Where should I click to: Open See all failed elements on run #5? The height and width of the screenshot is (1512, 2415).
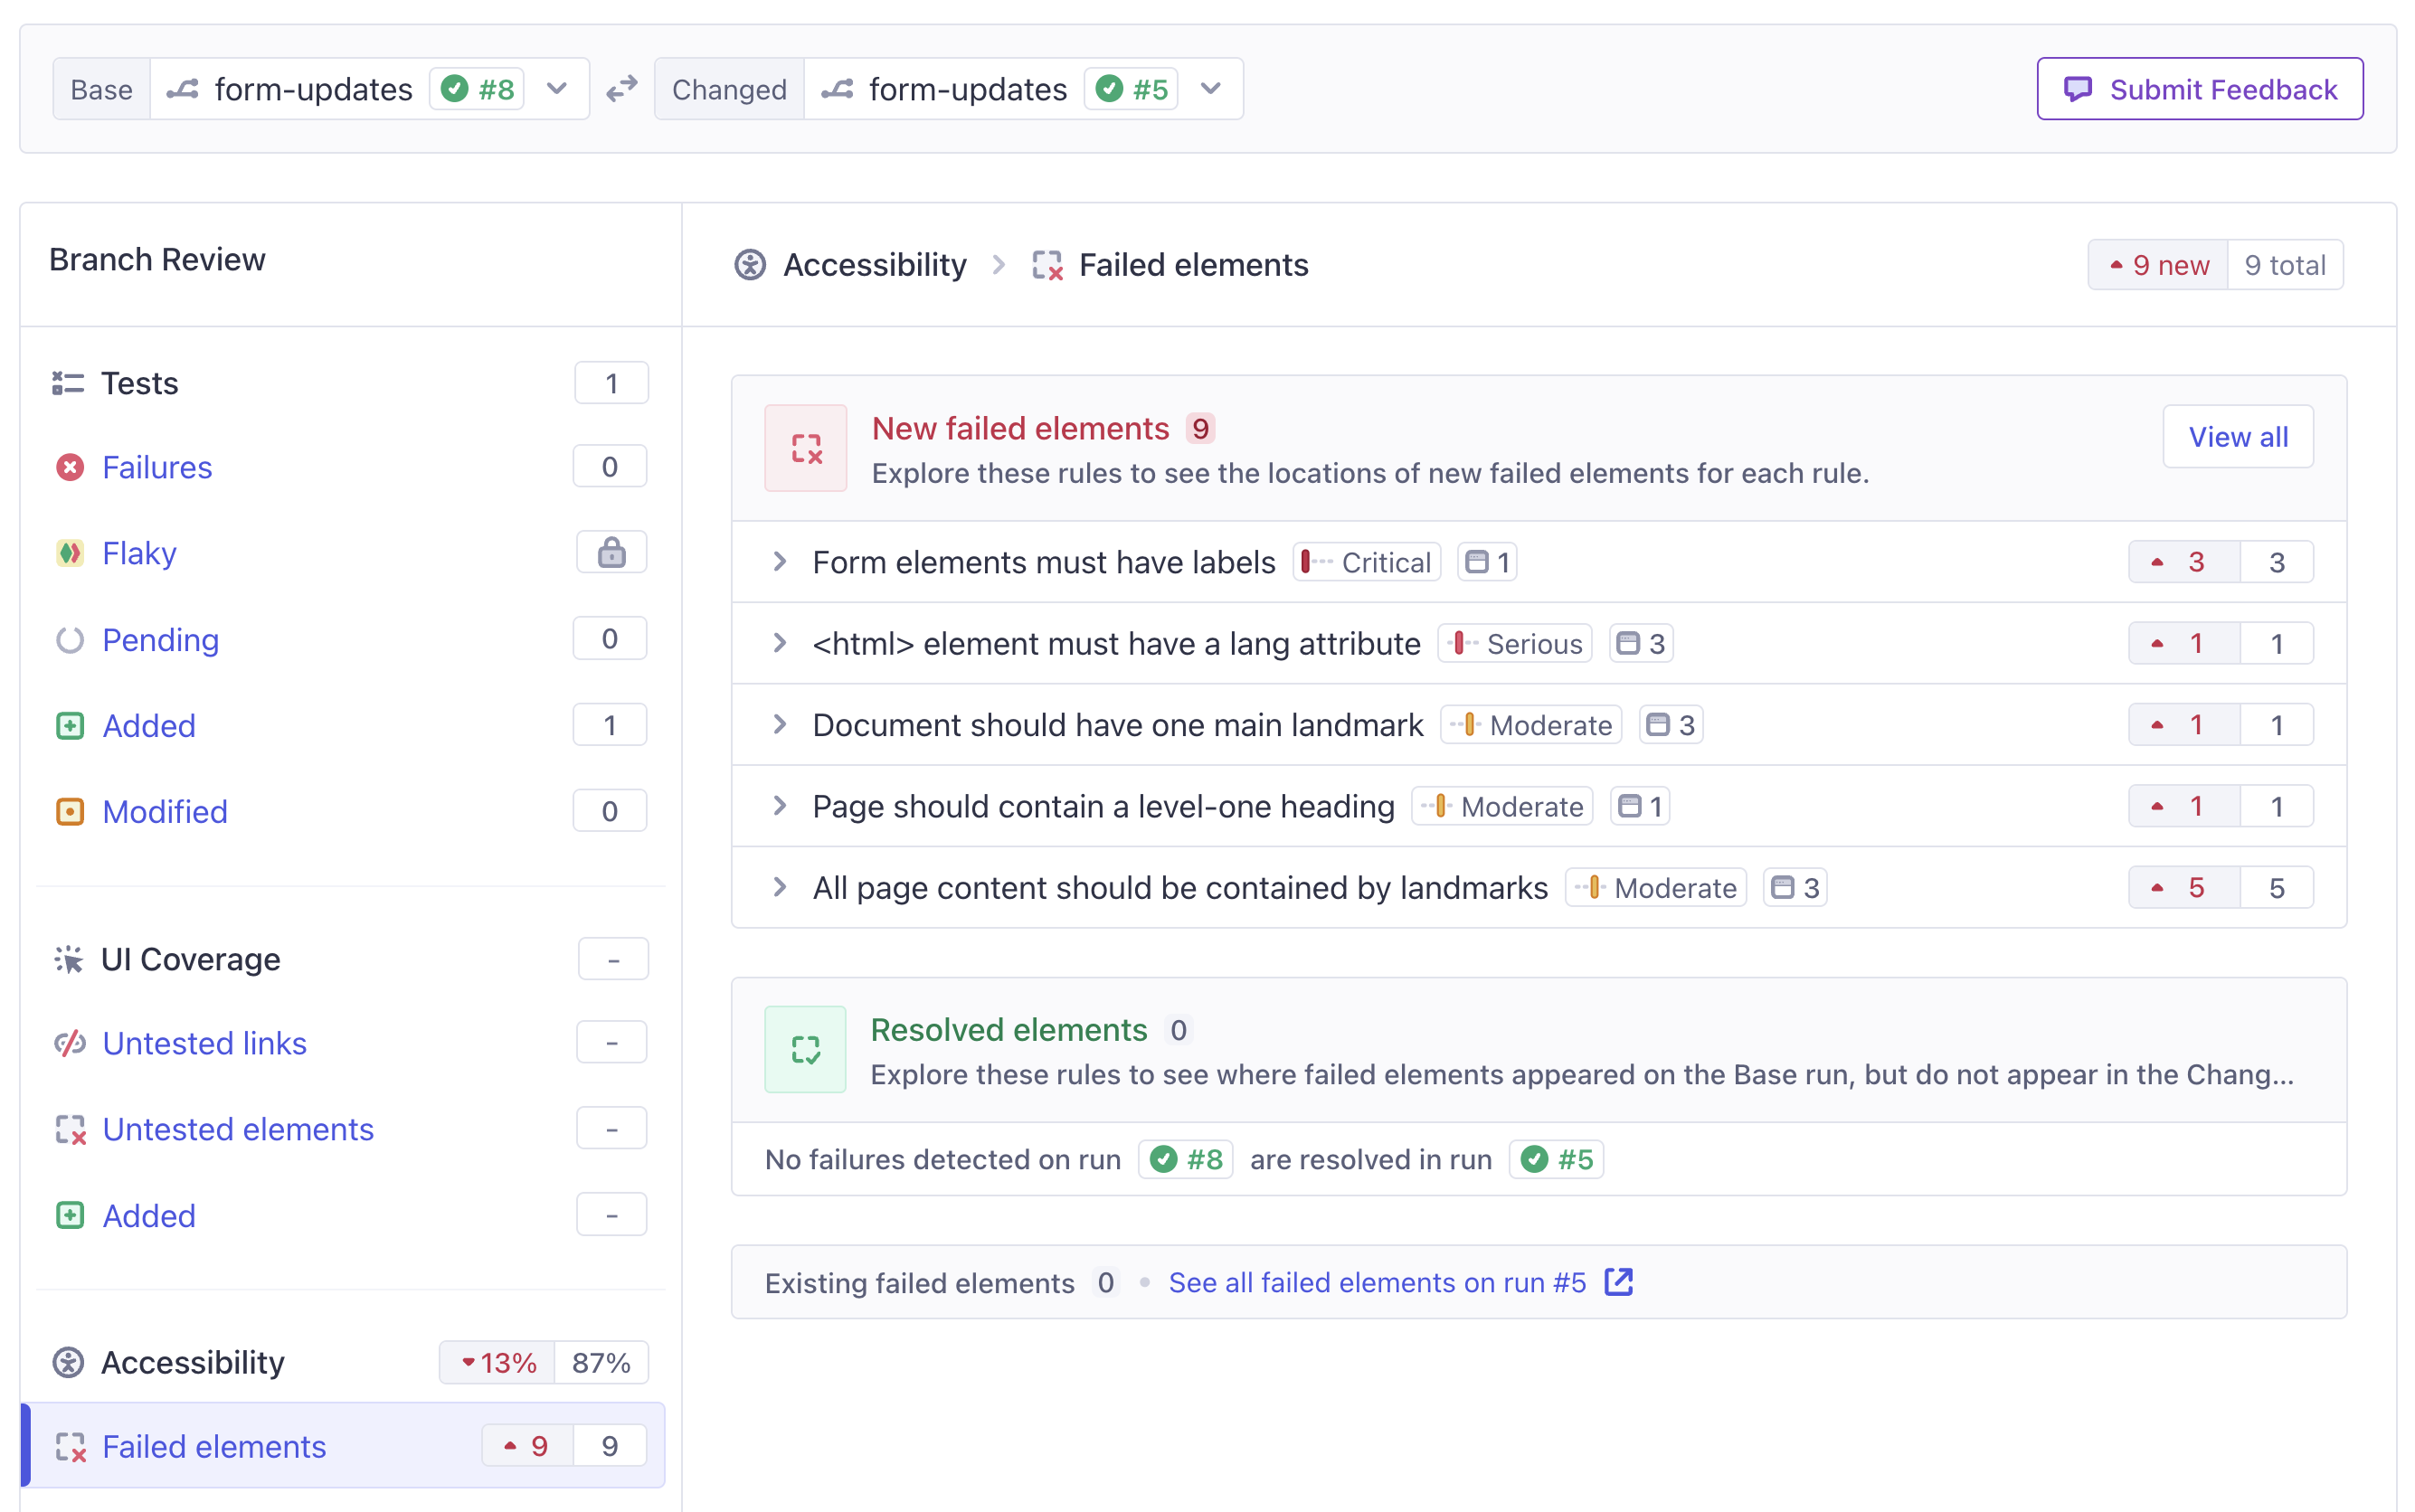click(1377, 1282)
